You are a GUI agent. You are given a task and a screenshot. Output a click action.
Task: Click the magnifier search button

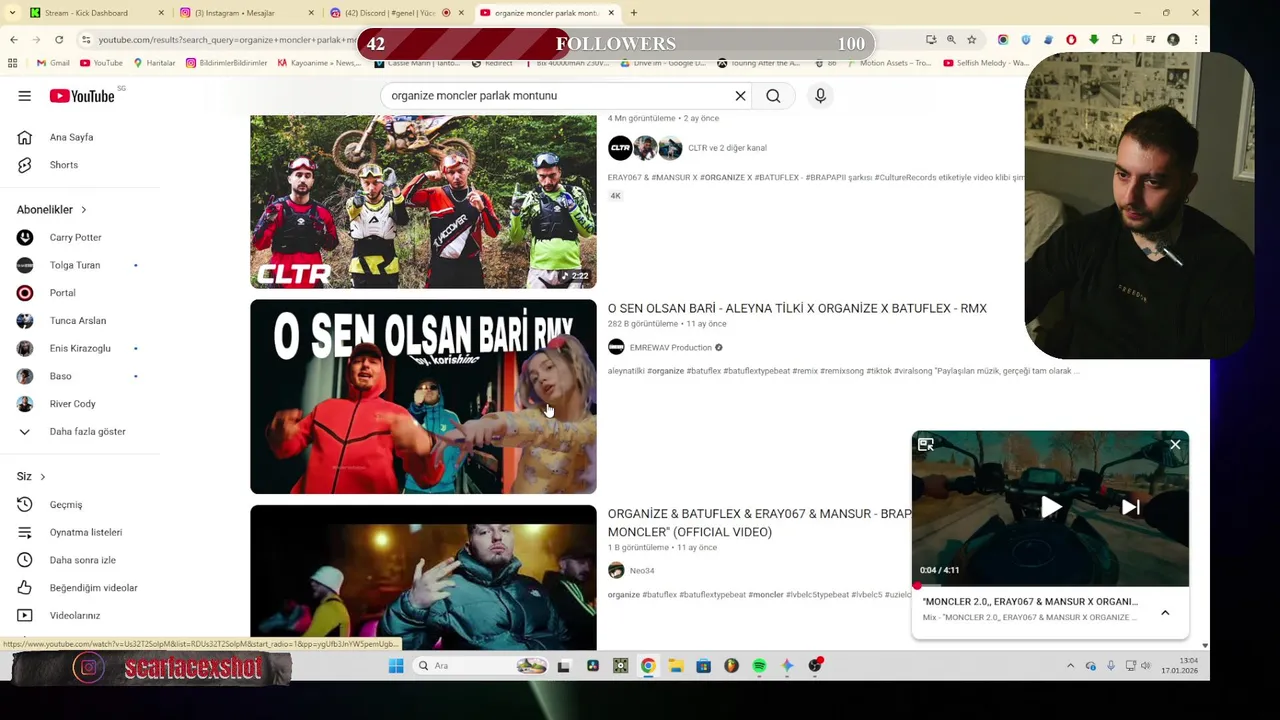pos(773,96)
